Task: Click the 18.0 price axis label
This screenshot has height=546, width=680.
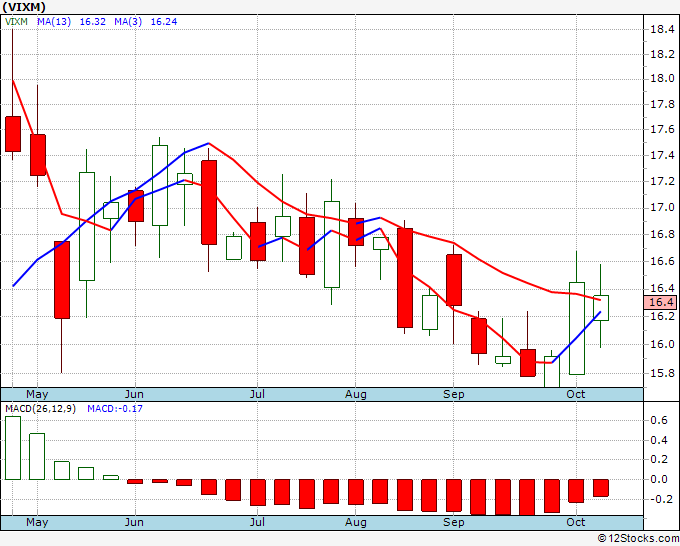Action: [662, 78]
